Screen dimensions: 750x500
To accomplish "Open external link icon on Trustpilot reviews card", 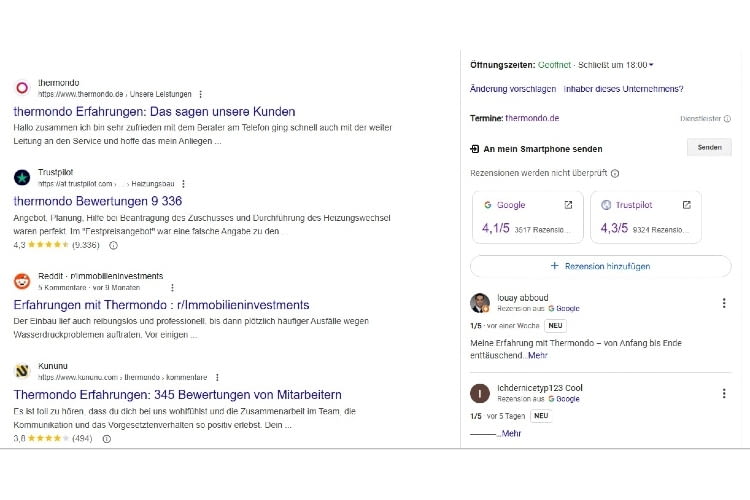I will coord(686,205).
